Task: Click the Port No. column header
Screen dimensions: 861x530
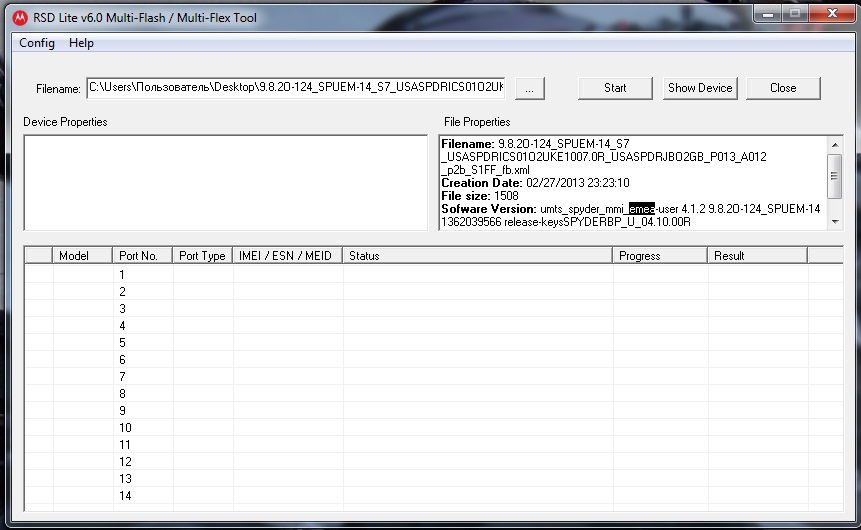Action: click(142, 255)
